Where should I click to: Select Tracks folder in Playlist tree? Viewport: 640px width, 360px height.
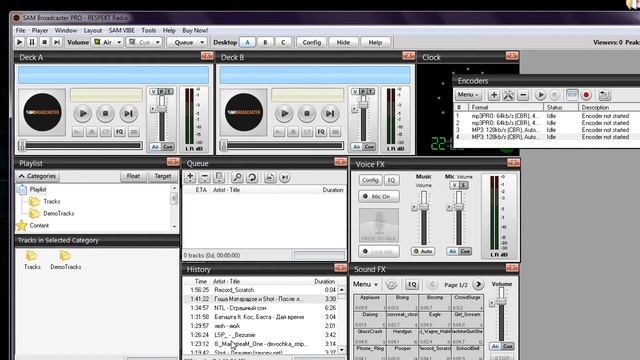52,201
